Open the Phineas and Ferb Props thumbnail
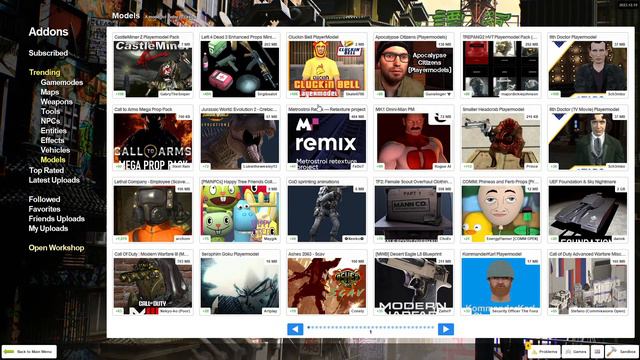 pos(501,213)
